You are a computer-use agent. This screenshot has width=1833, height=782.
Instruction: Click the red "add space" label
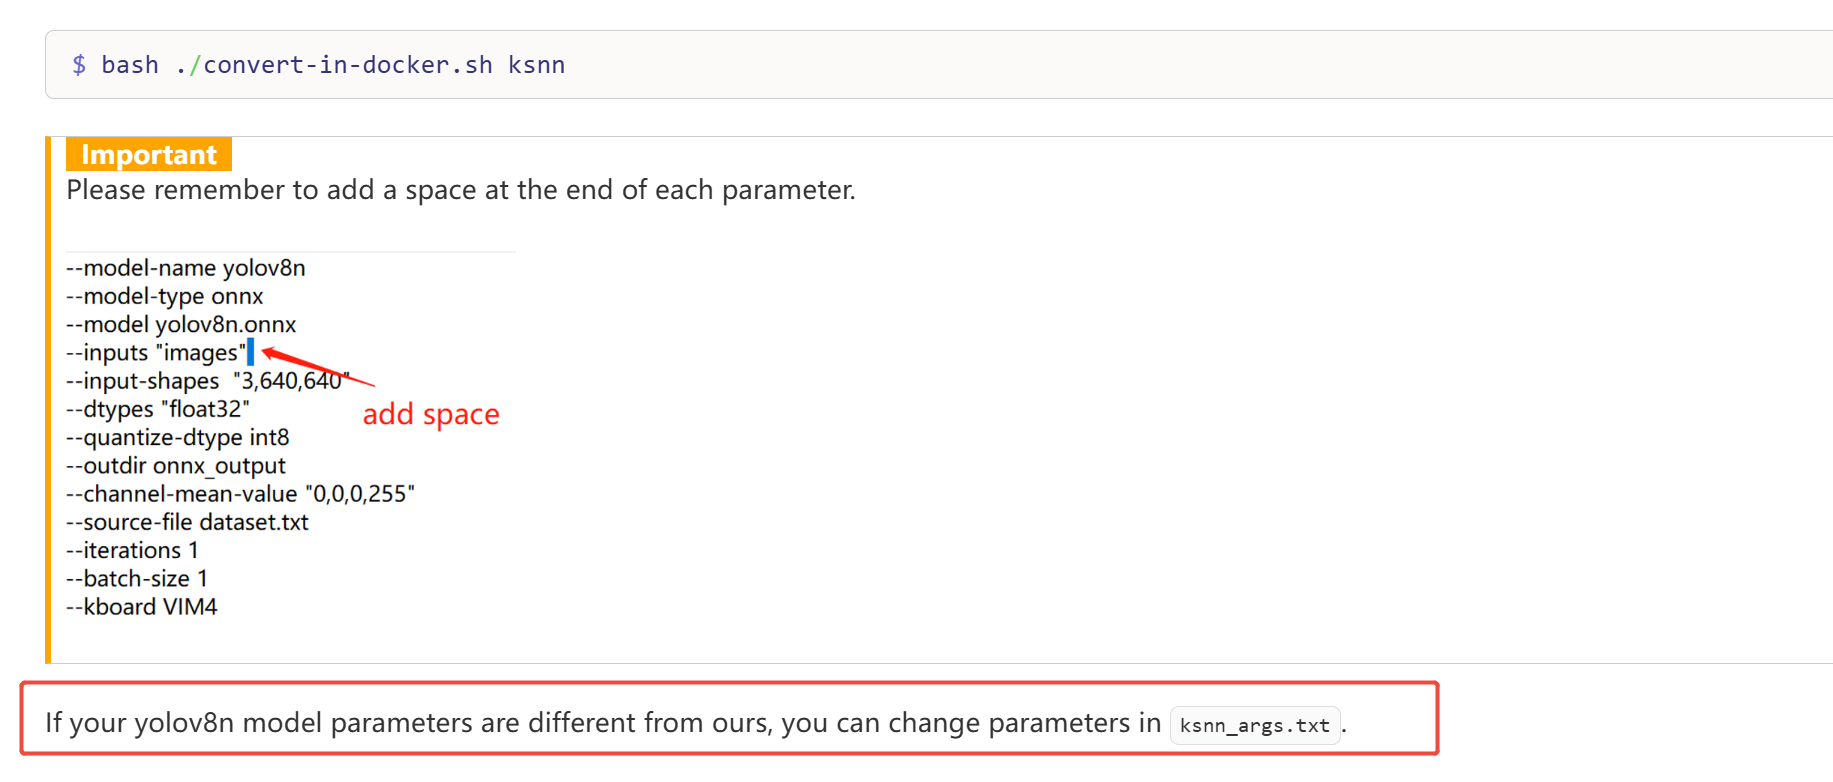pos(430,414)
